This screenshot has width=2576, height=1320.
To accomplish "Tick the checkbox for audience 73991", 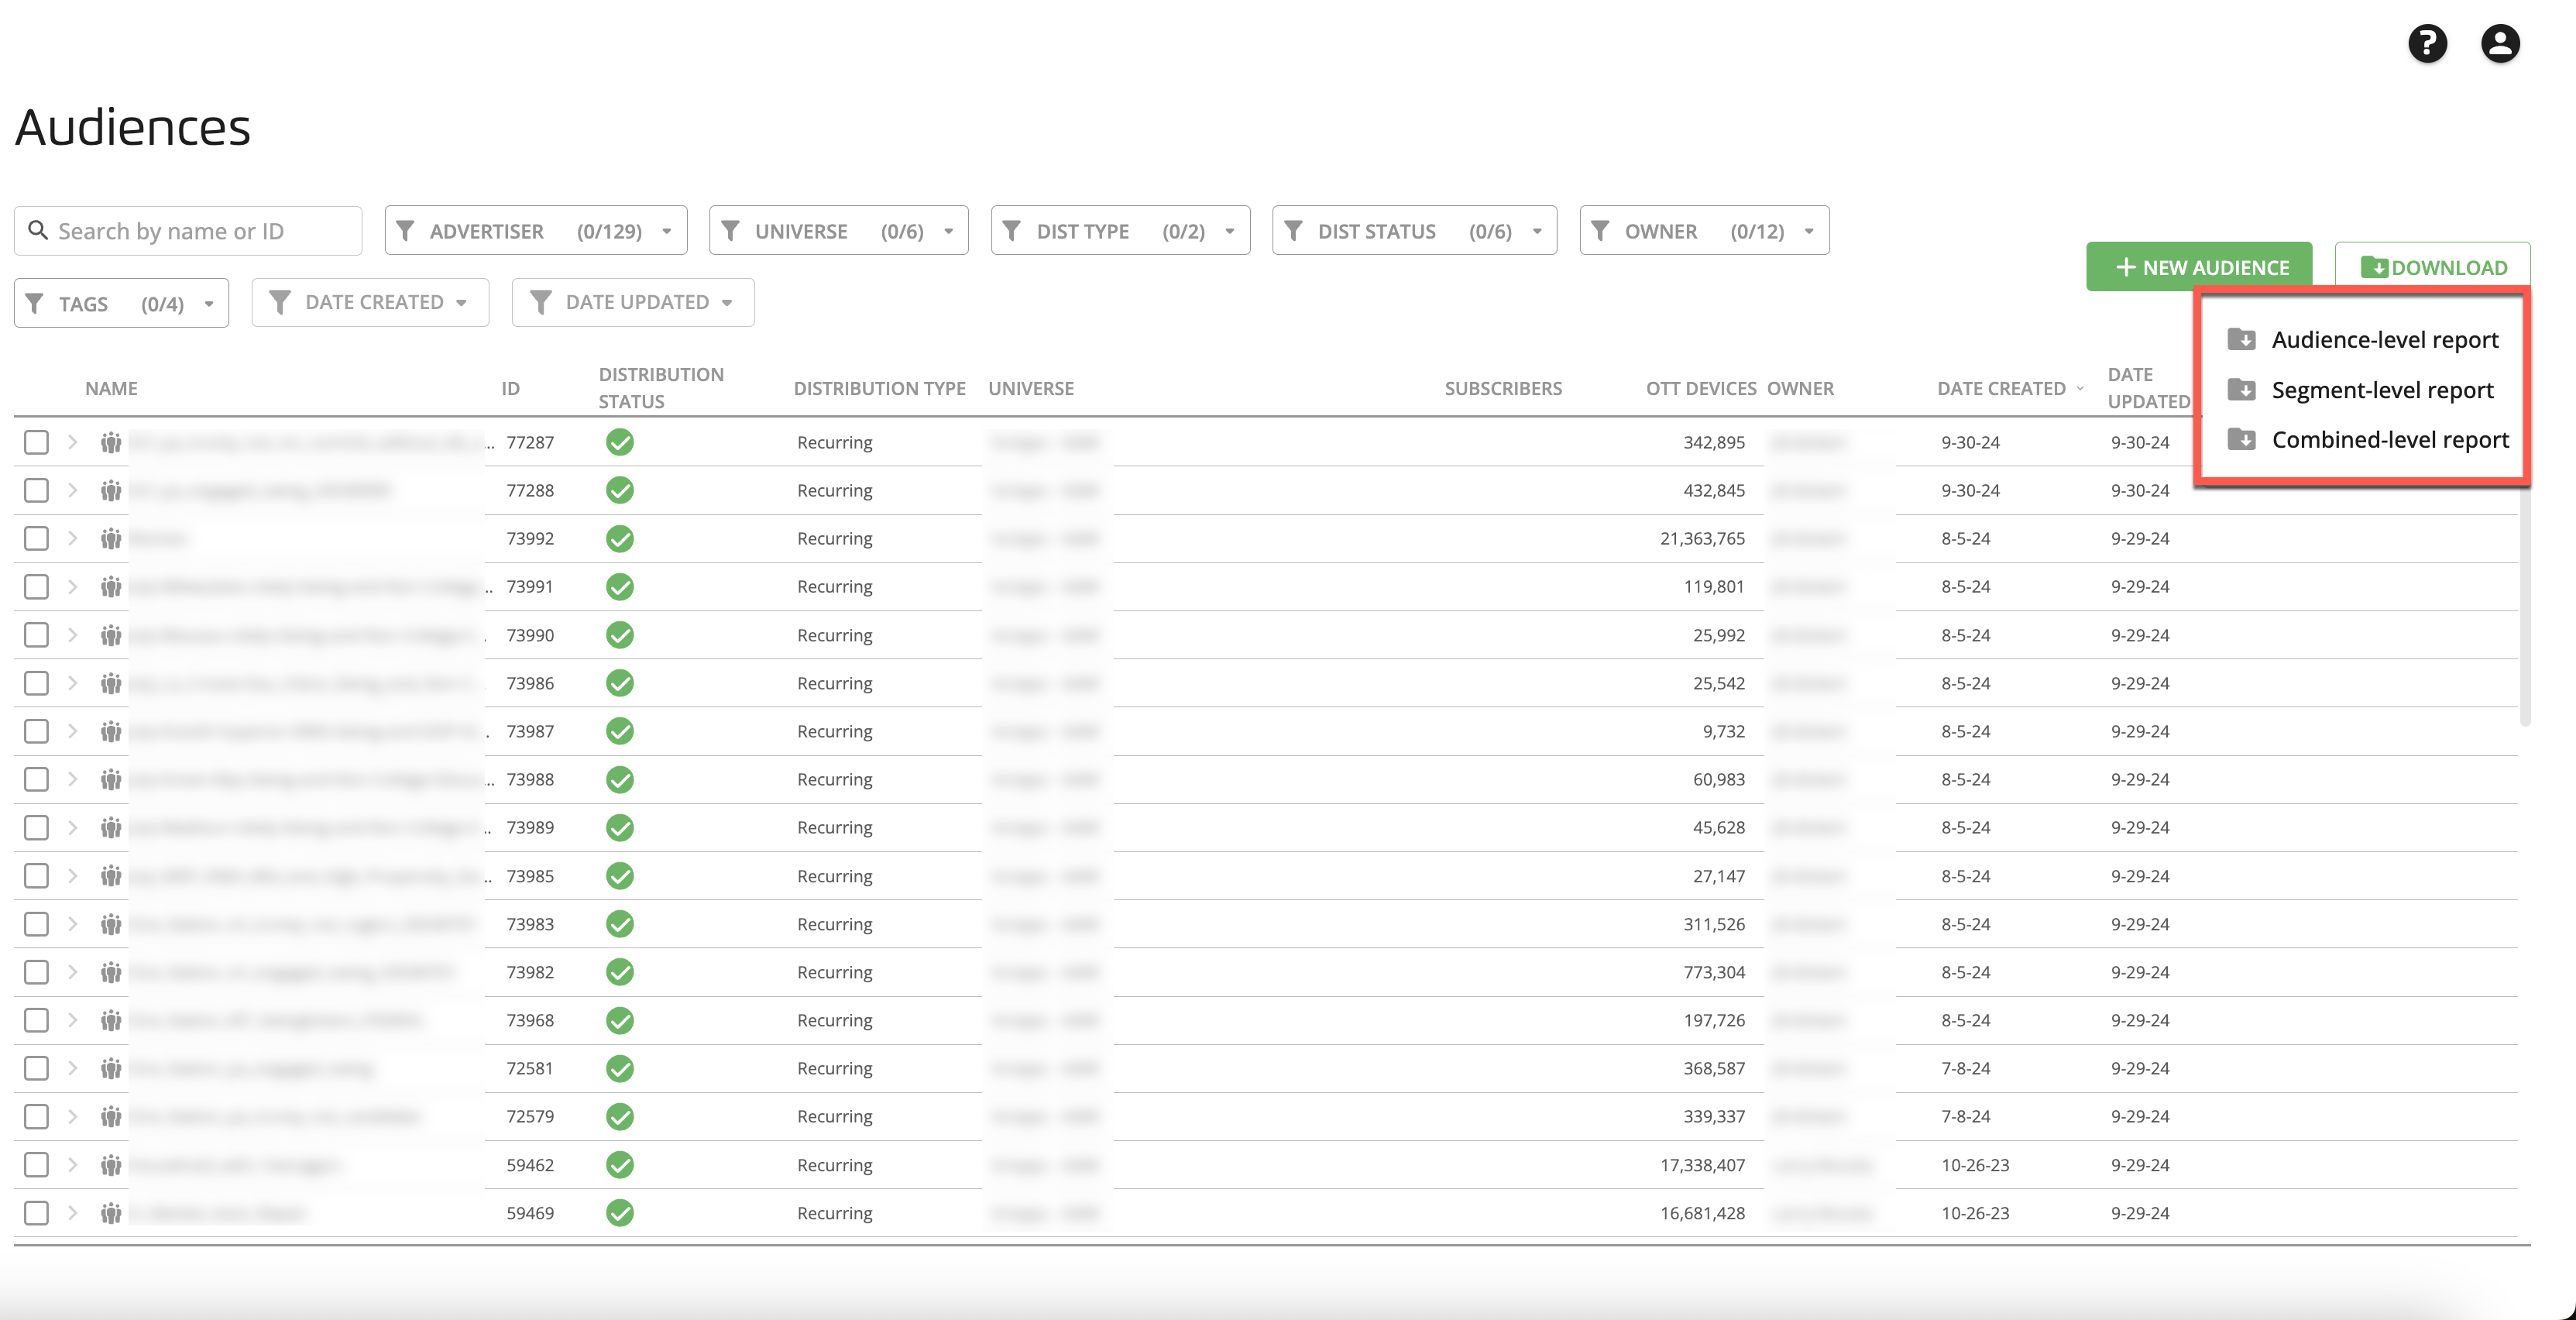I will coord(36,586).
